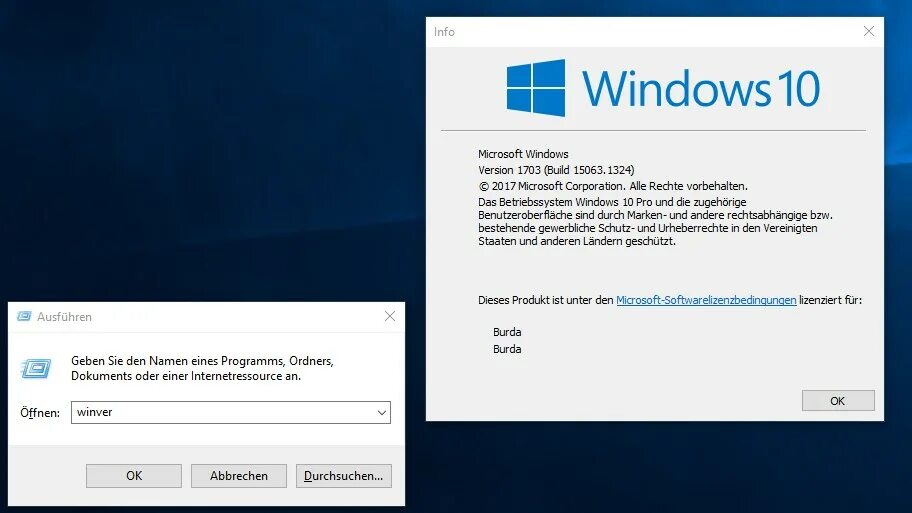This screenshot has width=912, height=513.
Task: Close the Info window
Action: [x=868, y=31]
